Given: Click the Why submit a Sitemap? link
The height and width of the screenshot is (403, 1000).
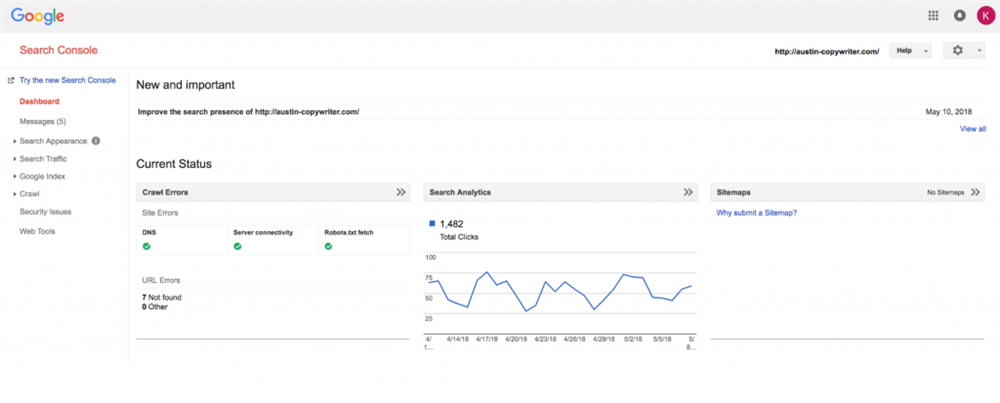Looking at the screenshot, I should (x=756, y=213).
